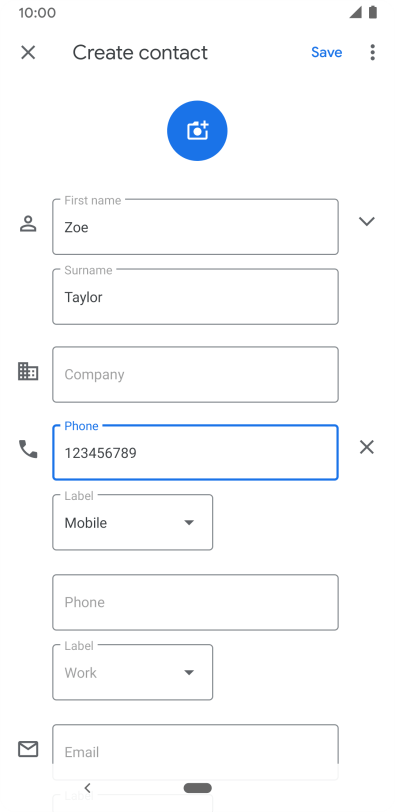Save the new contact

[327, 52]
